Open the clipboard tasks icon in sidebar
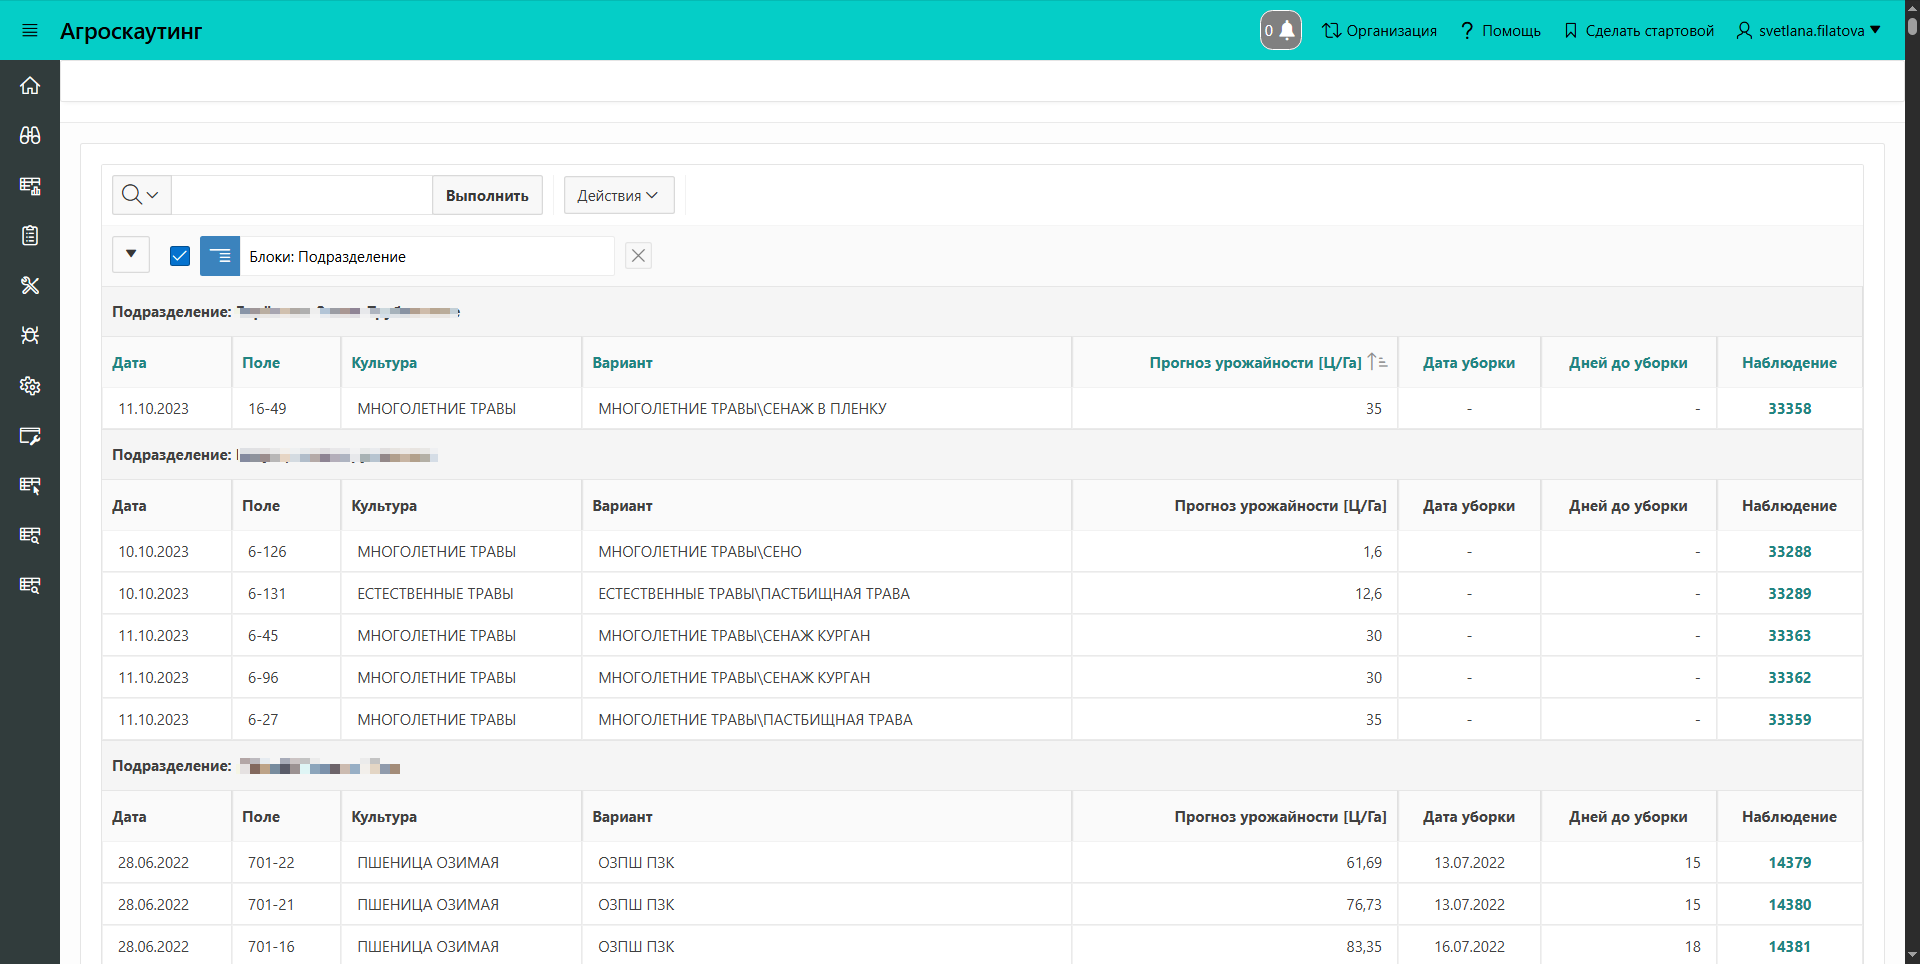This screenshot has height=964, width=1920. [x=30, y=236]
